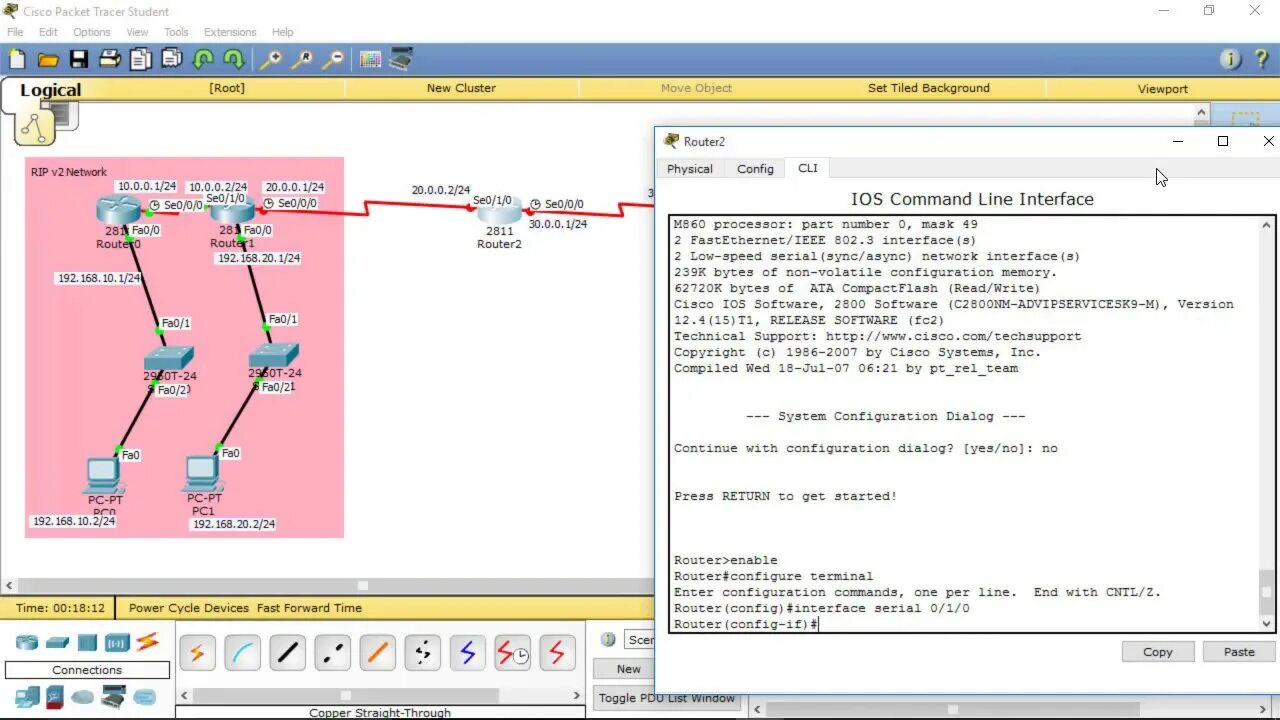Select the Routers device category
1280x720 pixels.
pos(26,642)
